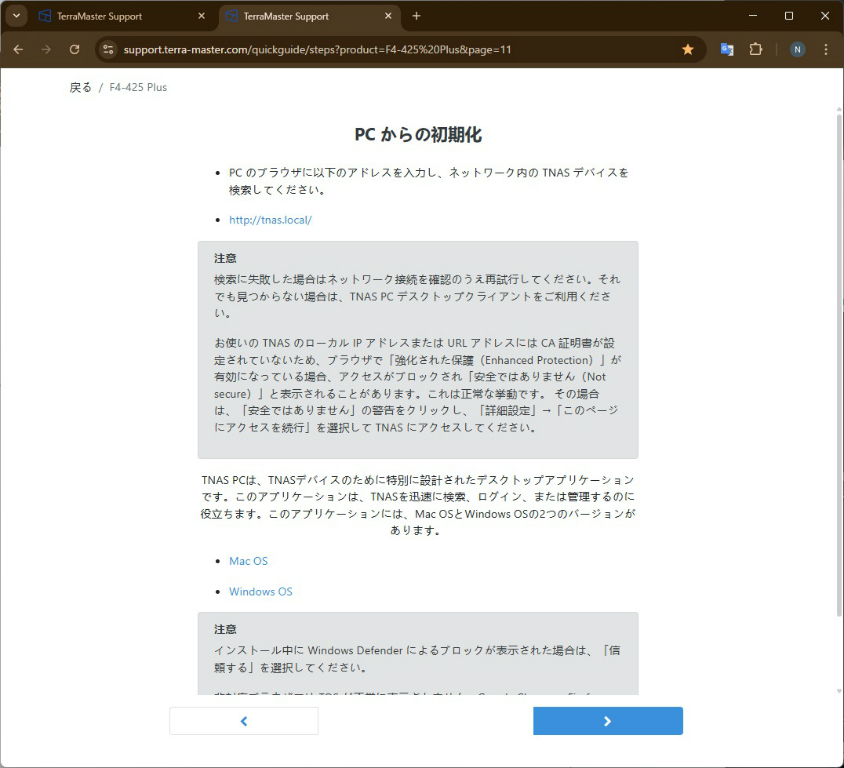Image resolution: width=844 pixels, height=768 pixels.
Task: Open site information icon in address bar
Action: click(x=109, y=49)
